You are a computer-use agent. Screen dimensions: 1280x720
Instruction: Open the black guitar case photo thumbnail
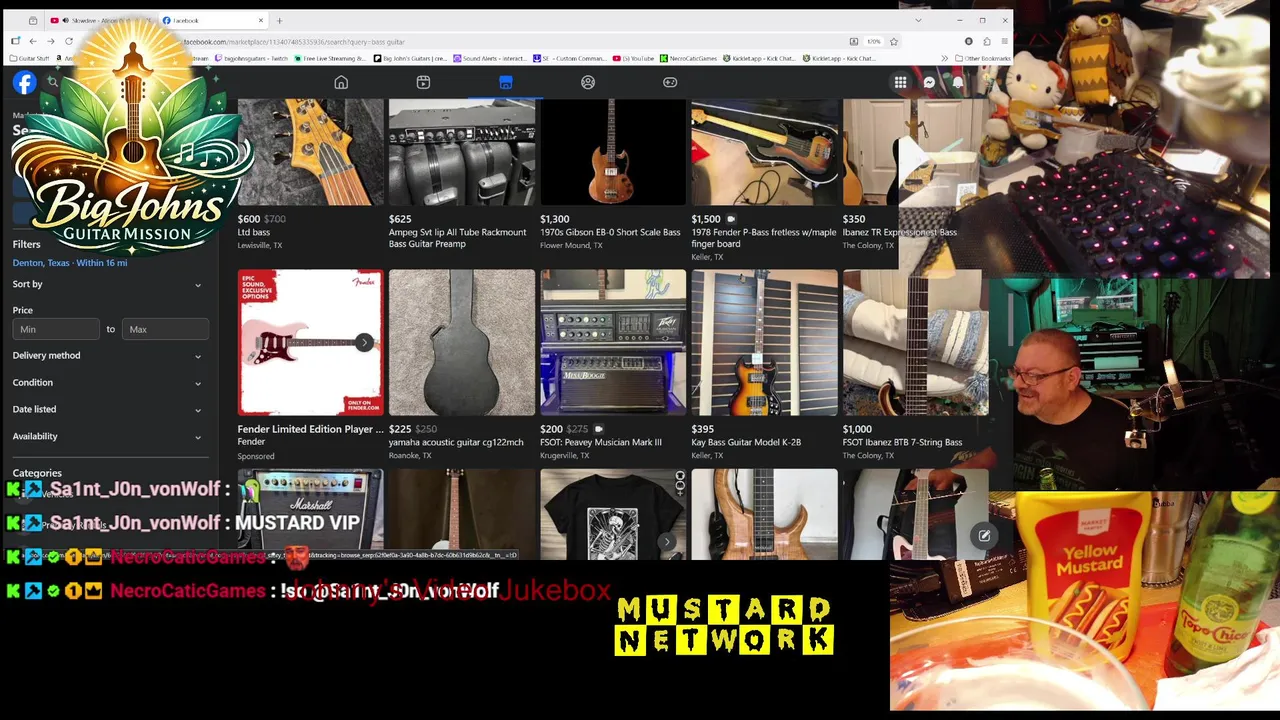462,342
